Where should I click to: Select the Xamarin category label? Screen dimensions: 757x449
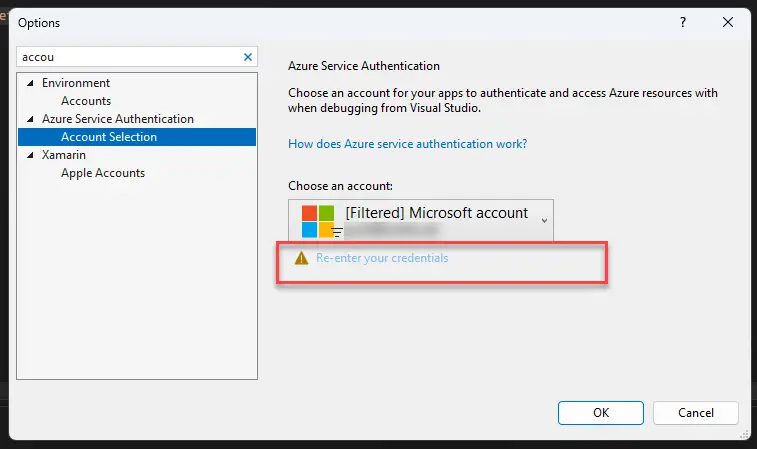pos(63,155)
